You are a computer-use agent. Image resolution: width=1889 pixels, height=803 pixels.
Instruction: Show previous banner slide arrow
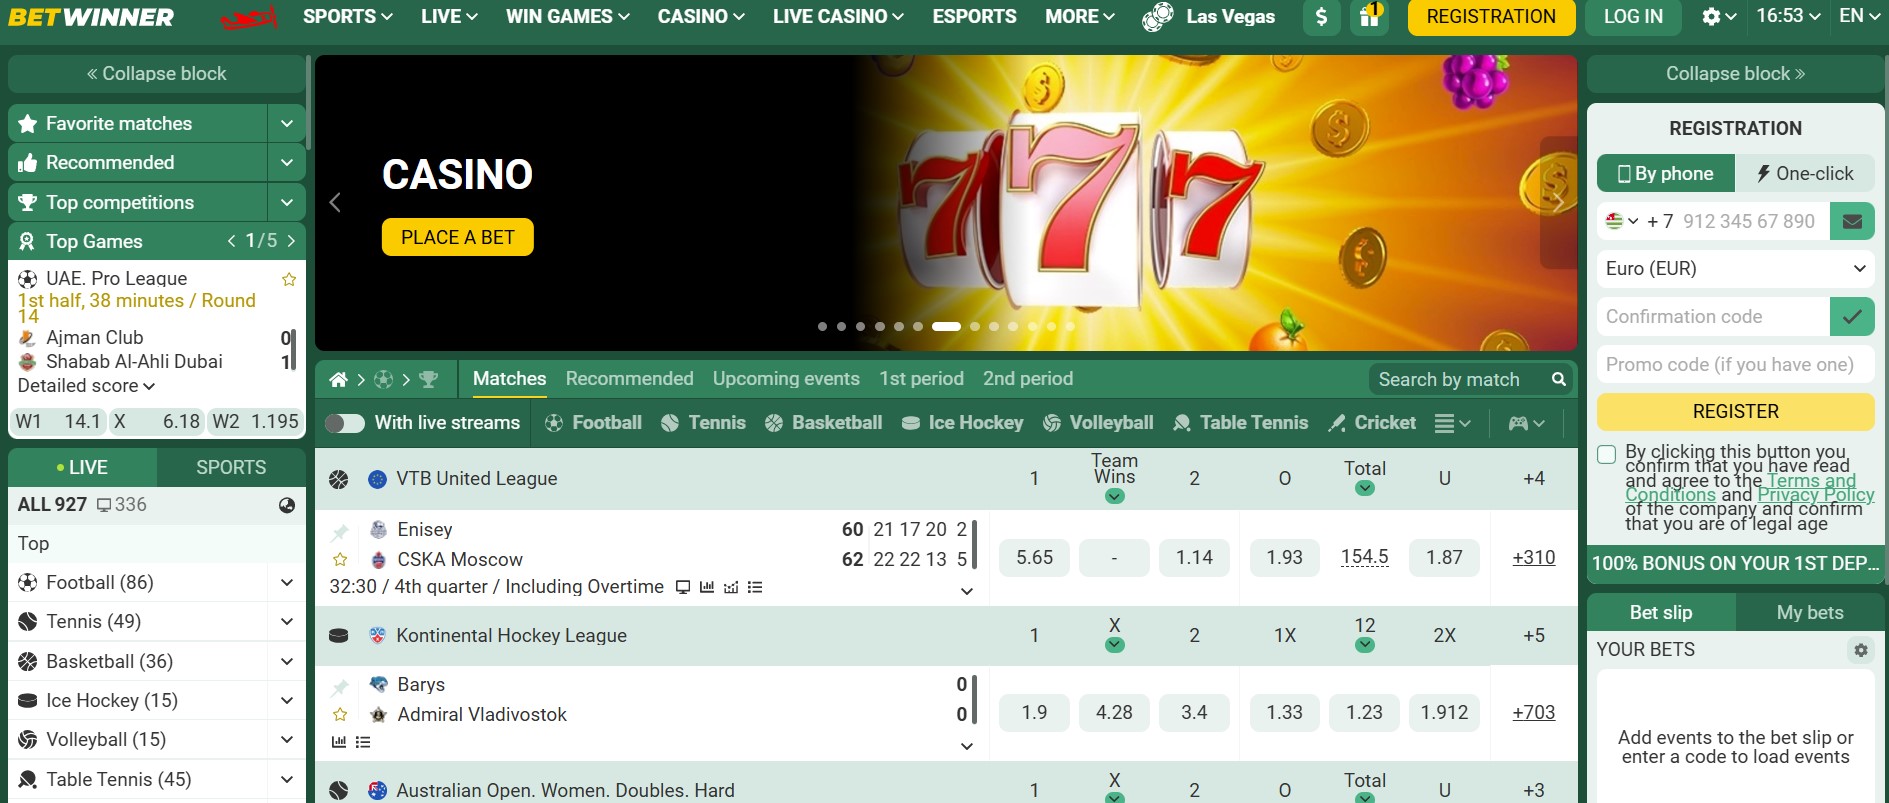click(x=335, y=202)
